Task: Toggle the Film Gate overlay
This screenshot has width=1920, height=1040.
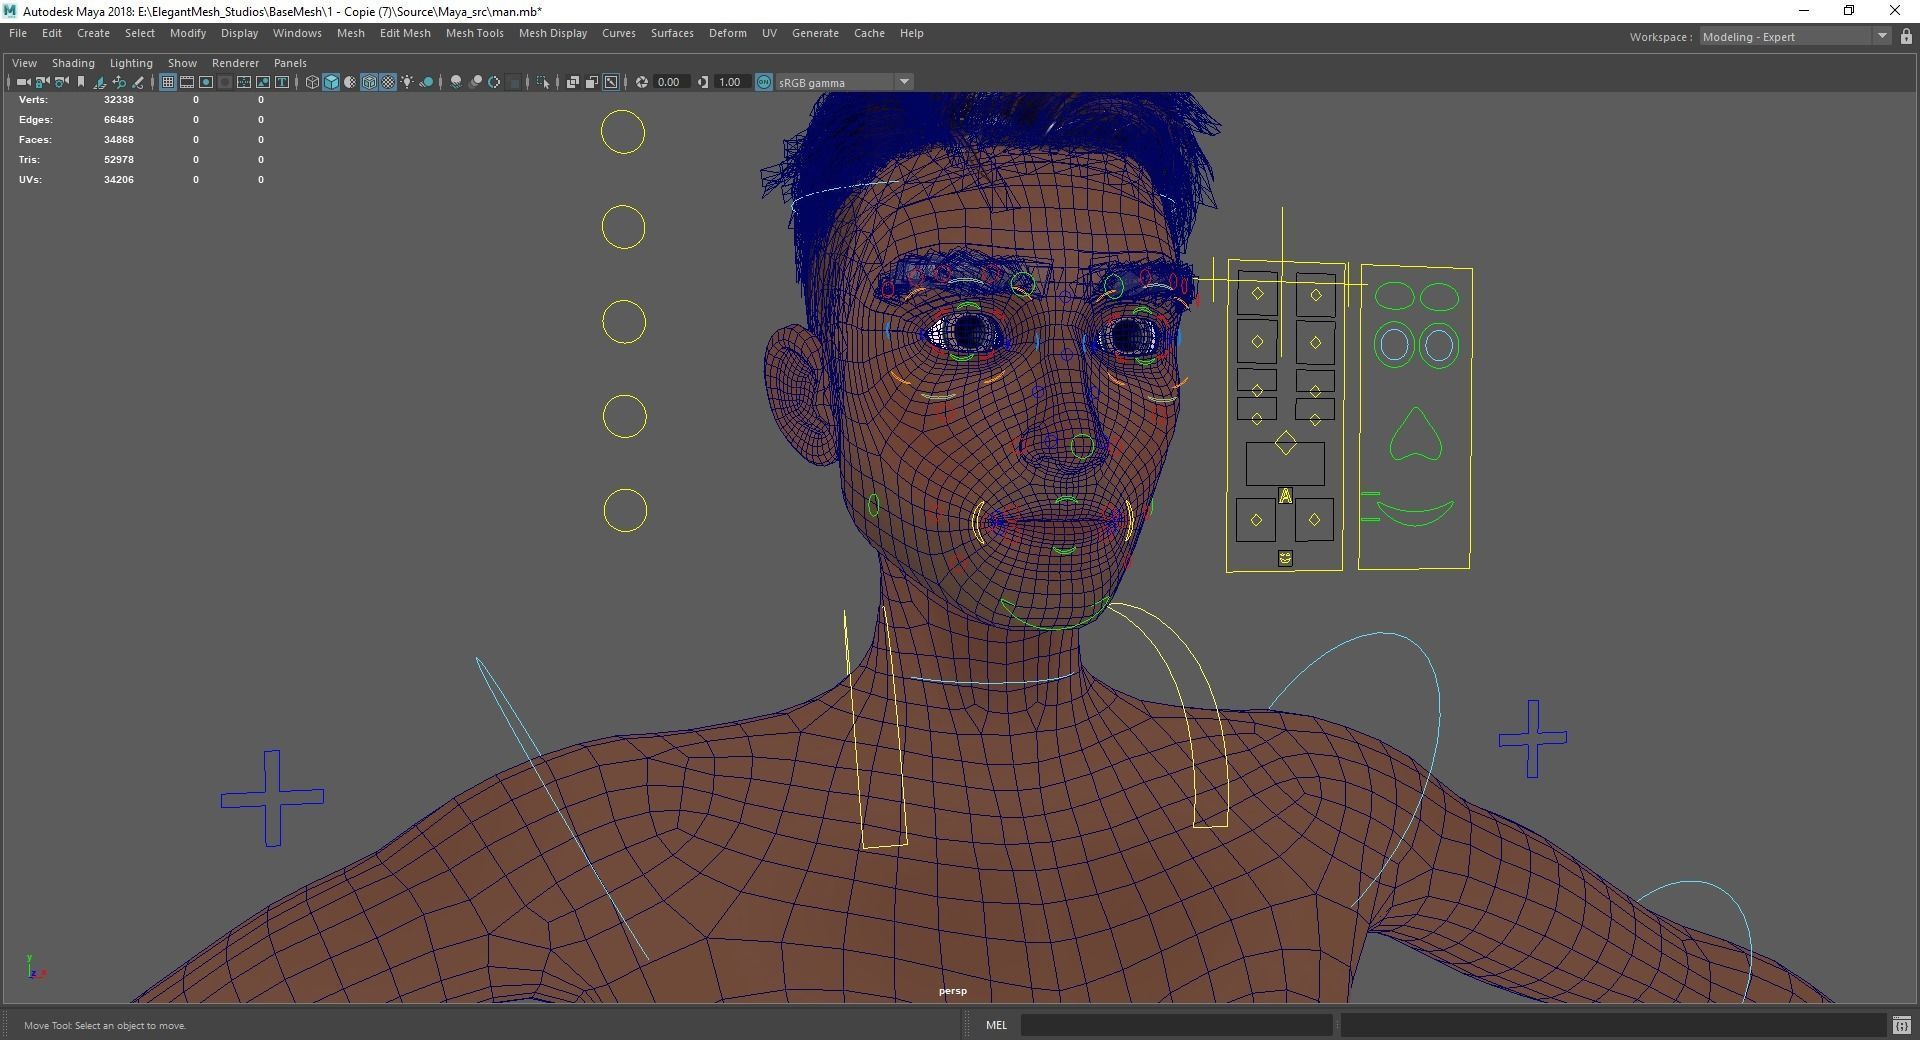Action: (187, 82)
